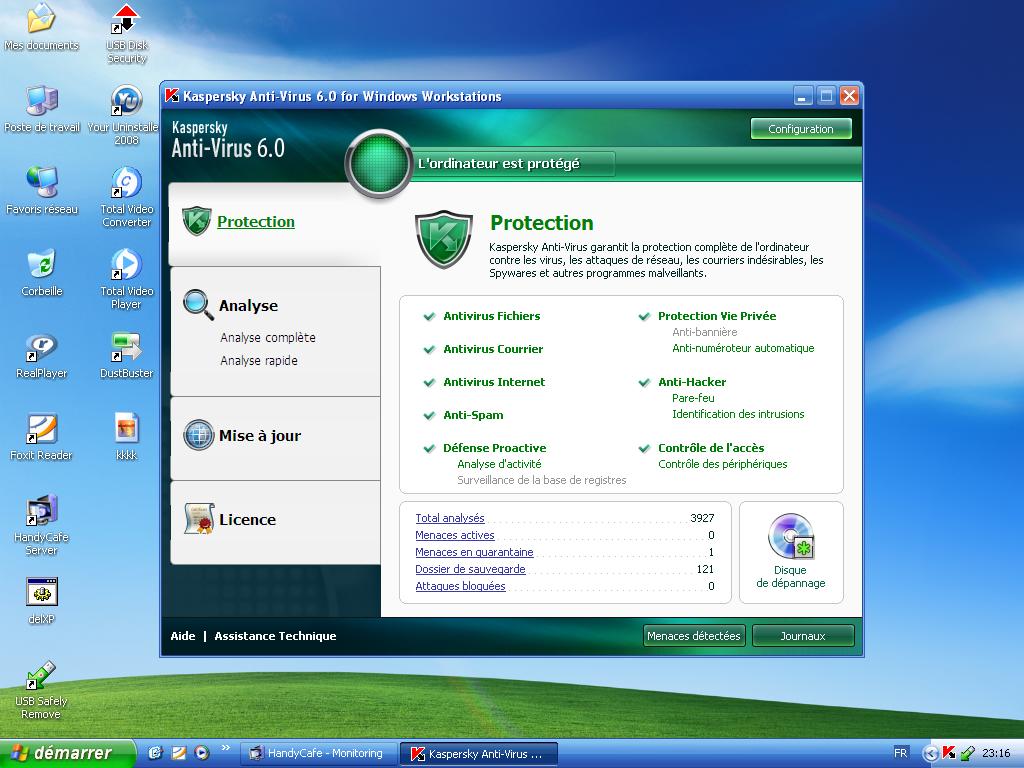Click FR language indicator in taskbar
1024x768 pixels.
(901, 753)
